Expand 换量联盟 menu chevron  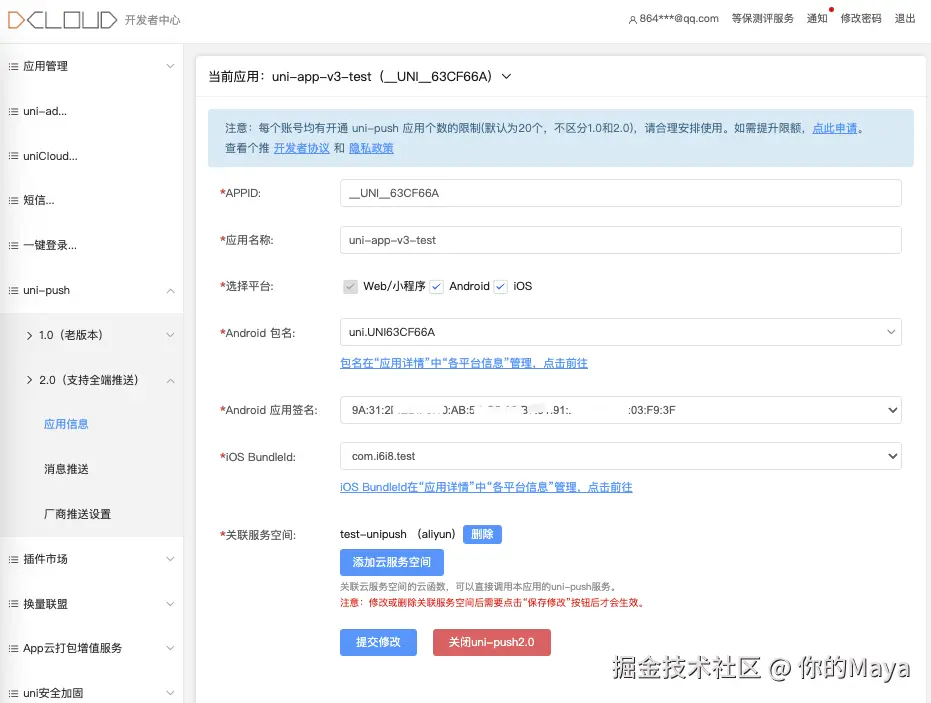click(x=170, y=604)
